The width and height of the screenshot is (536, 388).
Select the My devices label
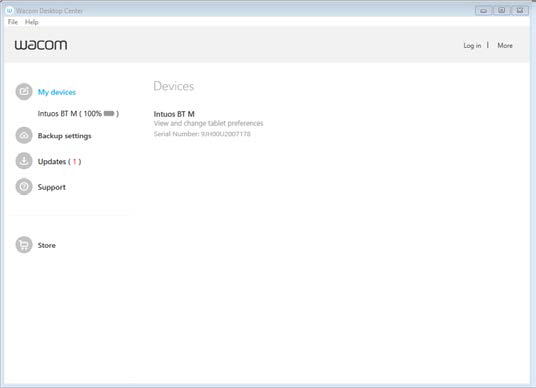point(57,92)
